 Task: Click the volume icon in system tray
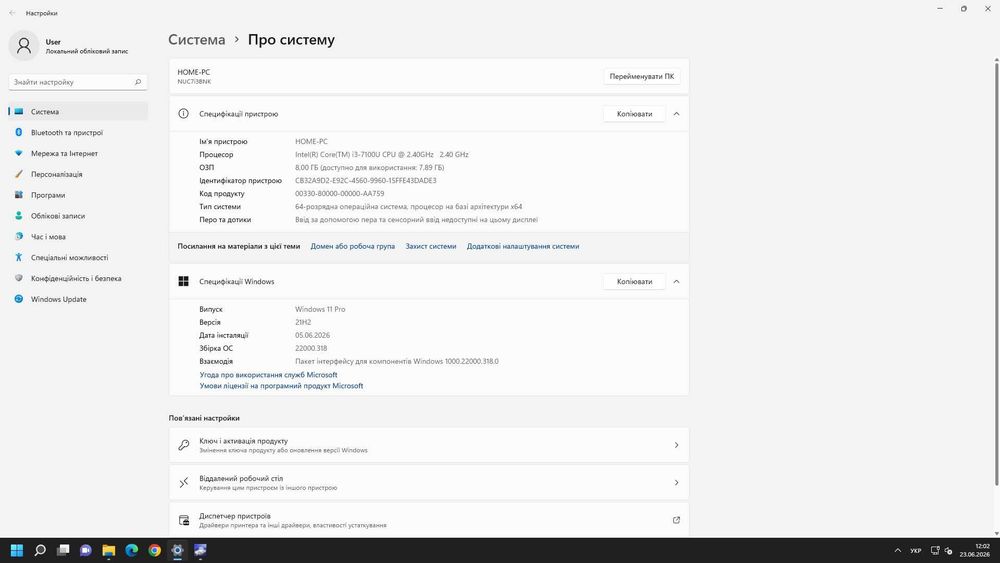coord(948,550)
